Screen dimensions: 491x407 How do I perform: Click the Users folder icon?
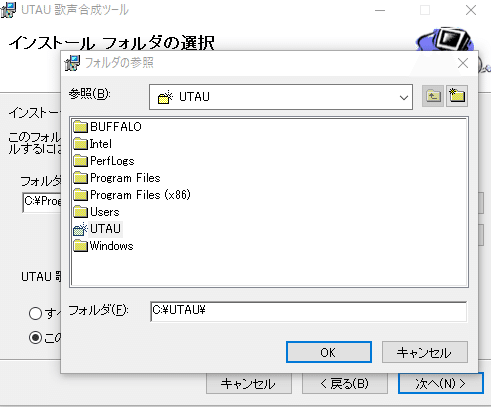[80, 212]
